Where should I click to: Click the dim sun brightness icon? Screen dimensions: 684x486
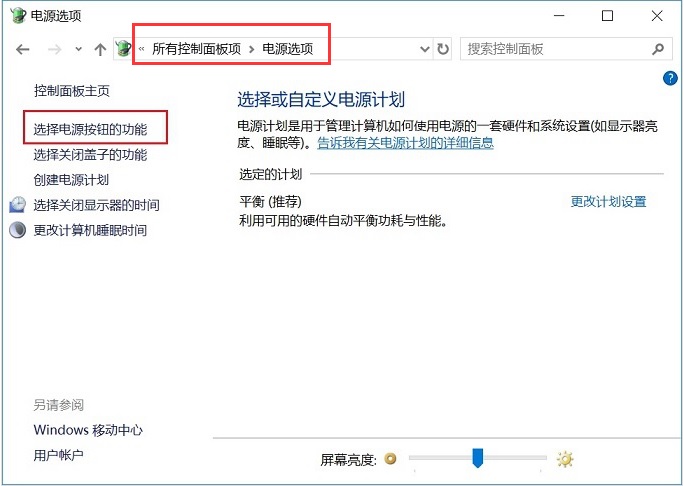point(391,459)
